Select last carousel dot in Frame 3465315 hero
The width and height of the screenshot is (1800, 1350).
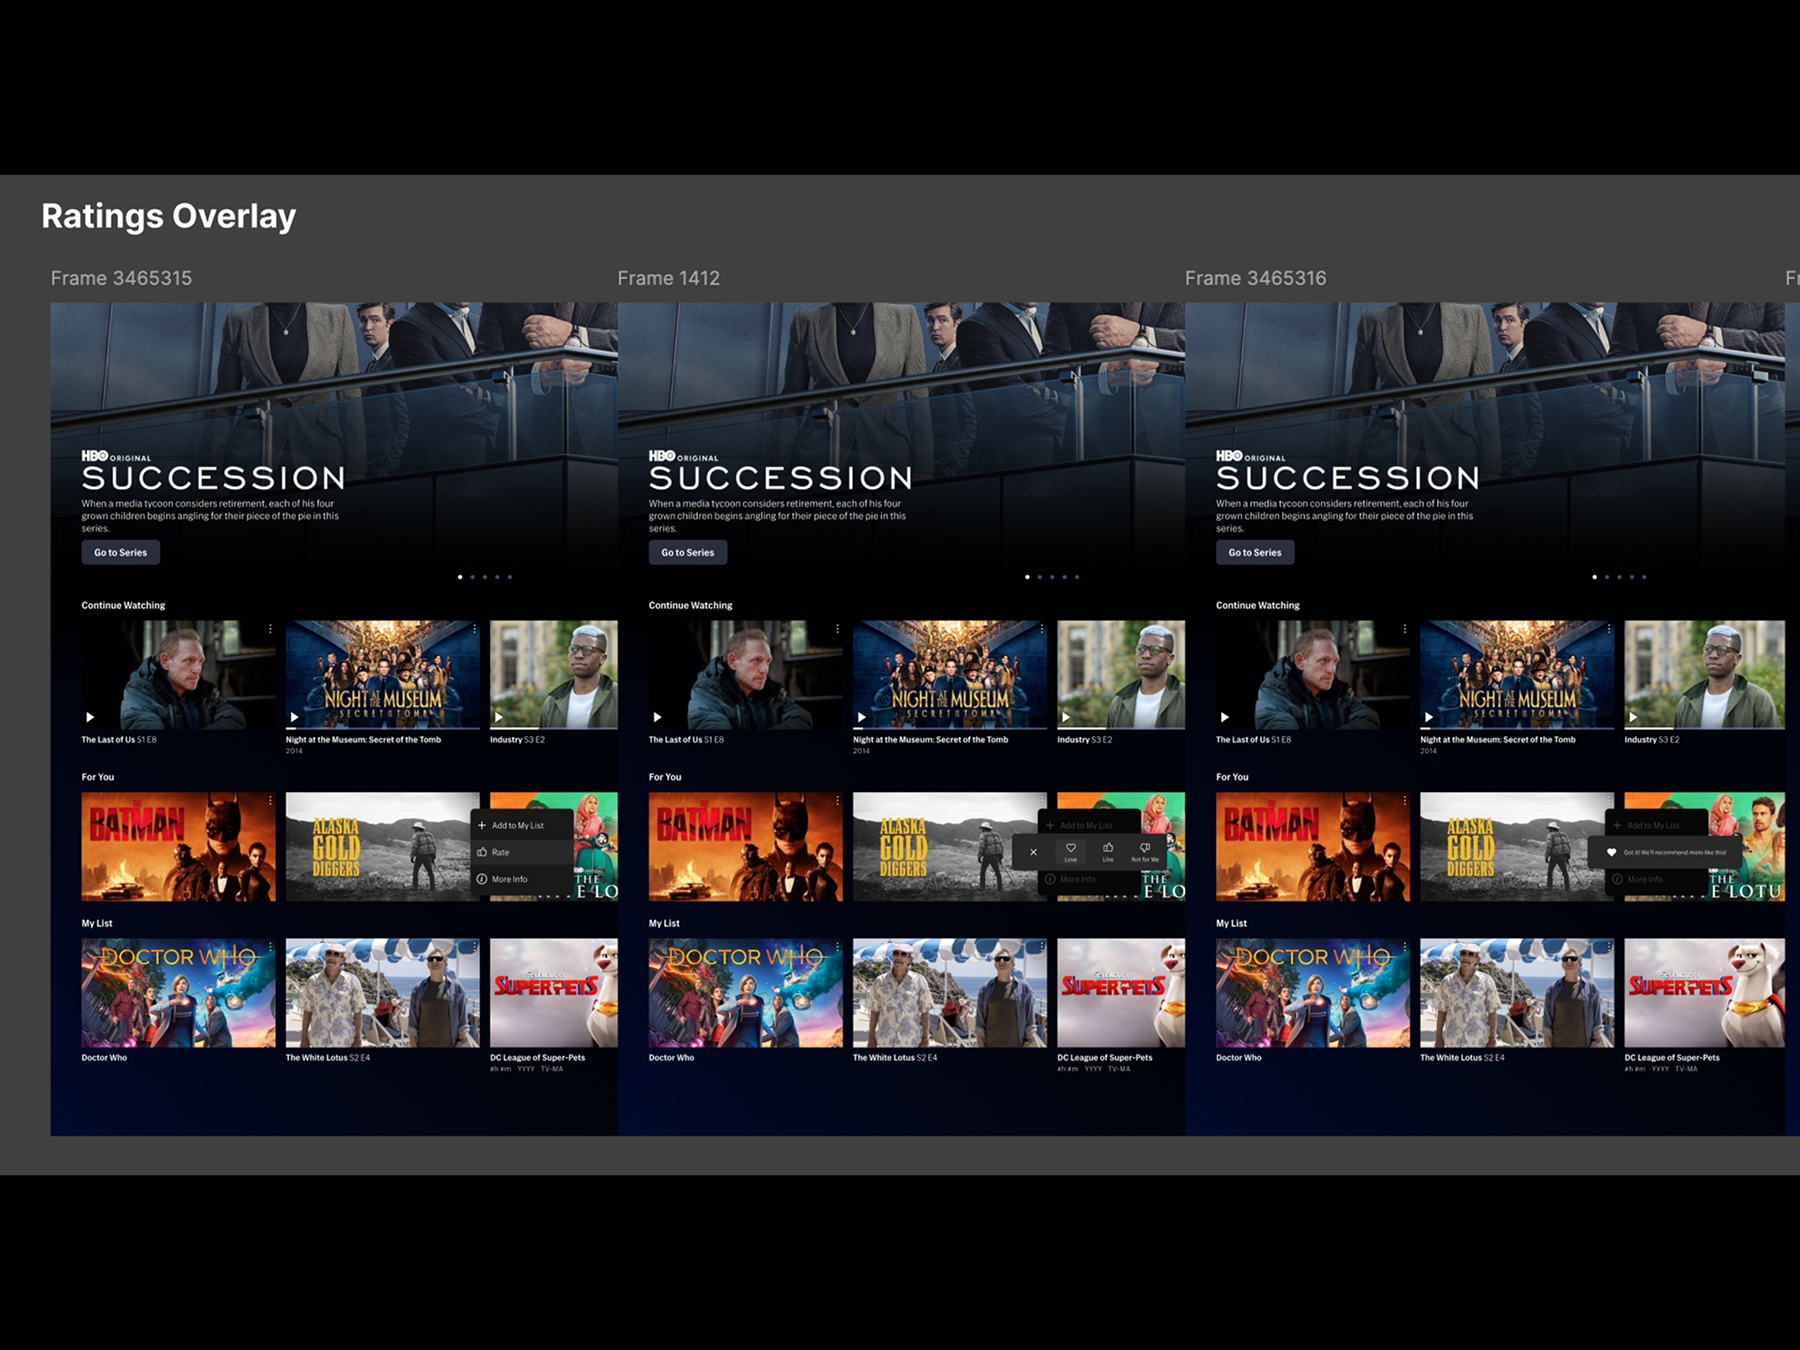coord(509,577)
